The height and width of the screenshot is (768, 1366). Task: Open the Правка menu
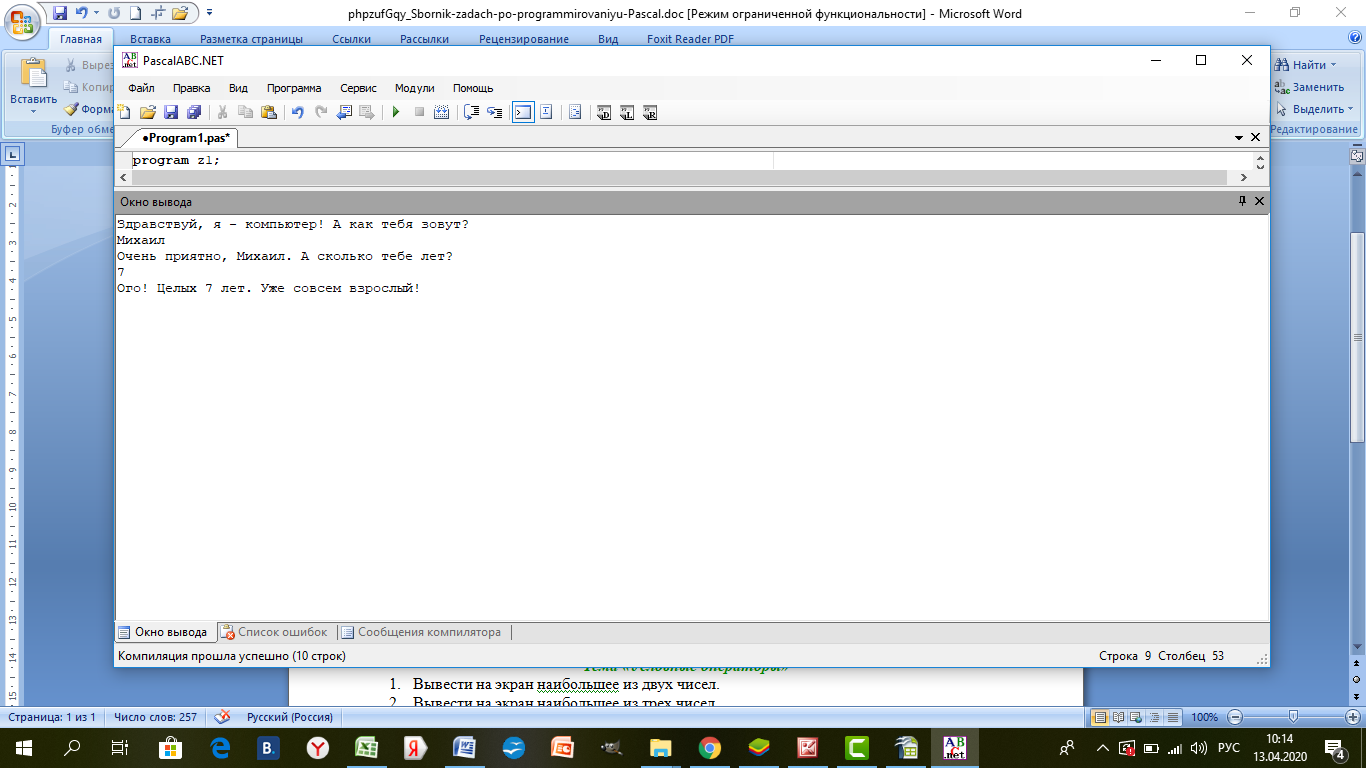coord(191,88)
